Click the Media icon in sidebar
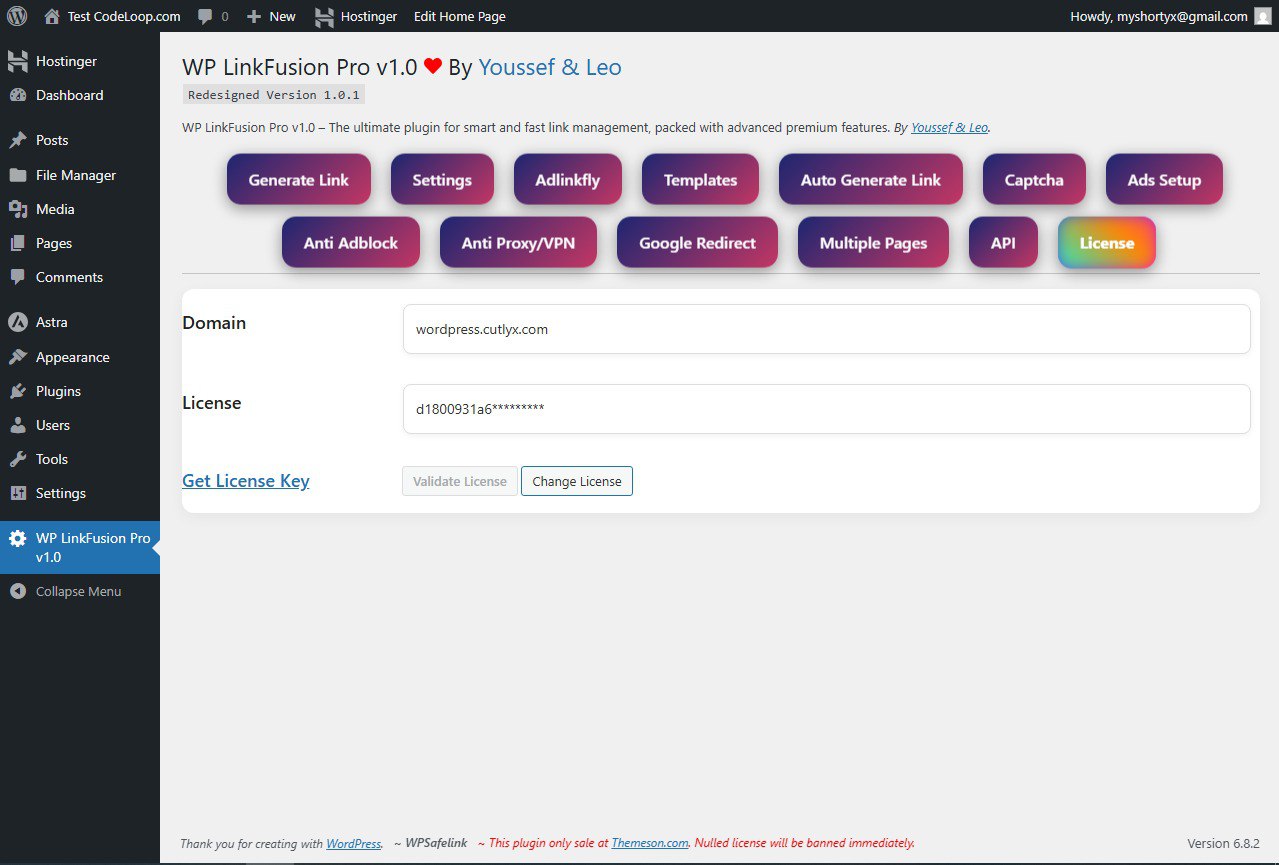This screenshot has width=1279, height=865. pos(17,209)
